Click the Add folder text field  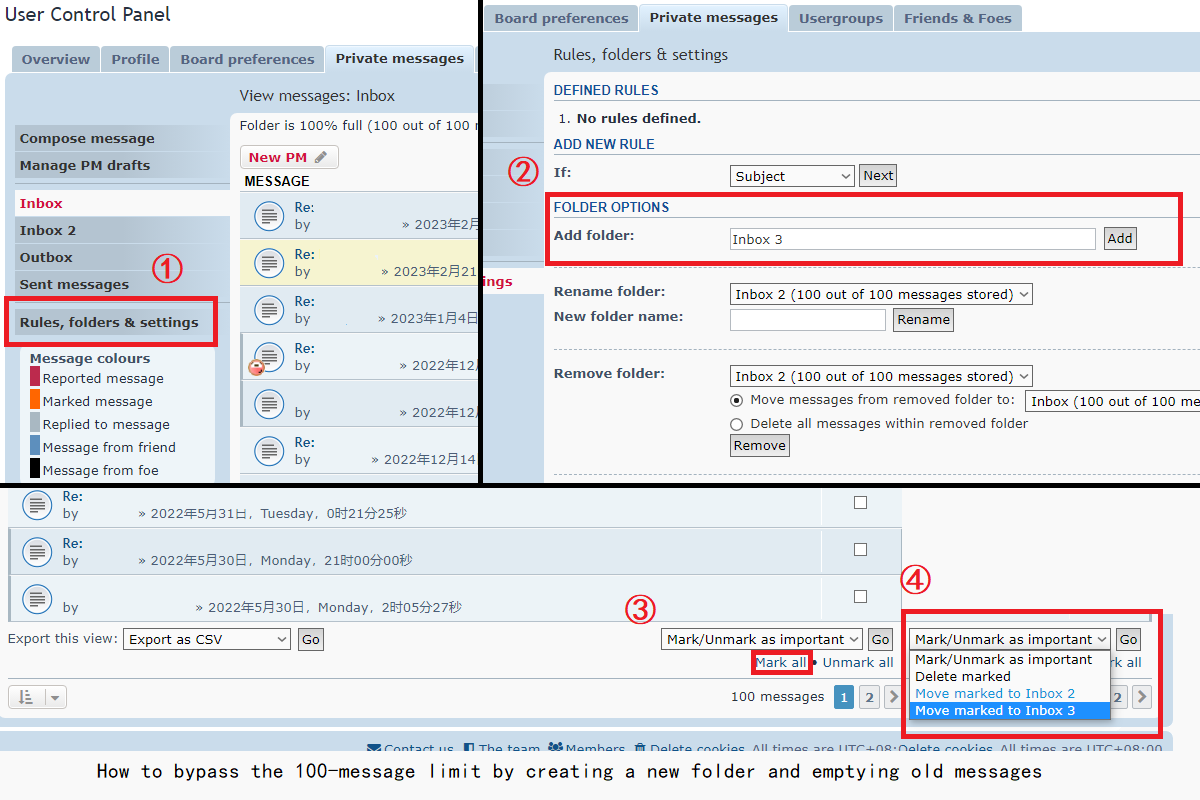(x=913, y=239)
